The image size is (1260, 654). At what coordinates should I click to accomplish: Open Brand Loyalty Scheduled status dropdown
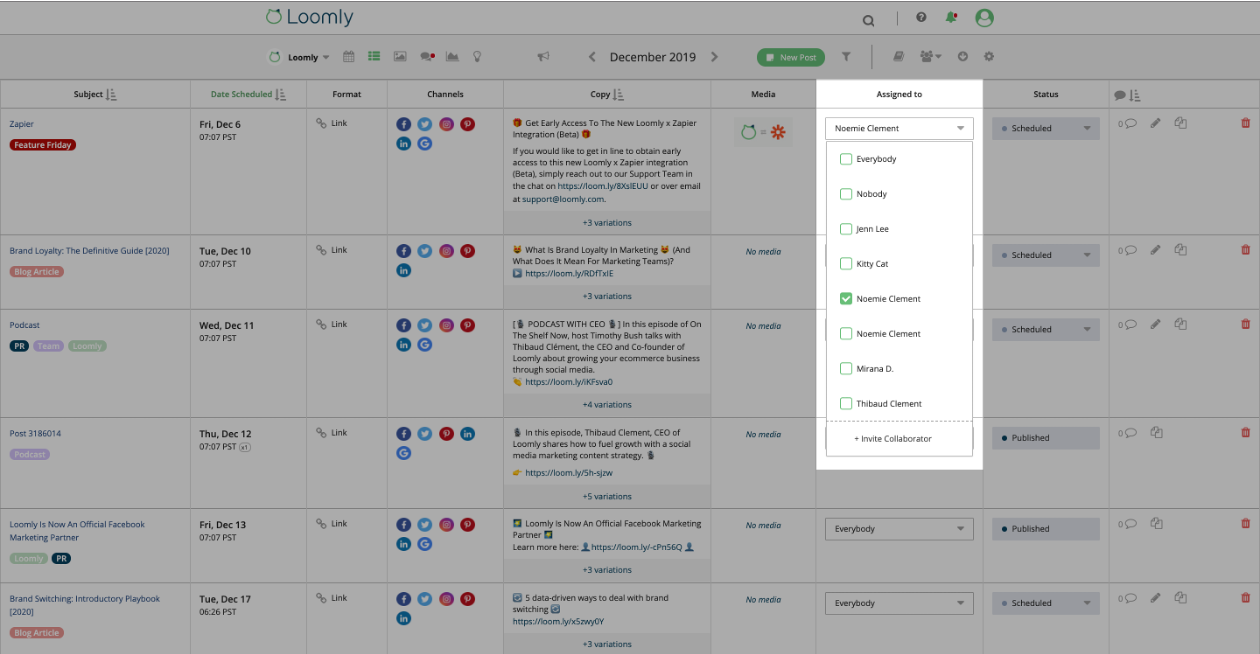tap(1046, 255)
